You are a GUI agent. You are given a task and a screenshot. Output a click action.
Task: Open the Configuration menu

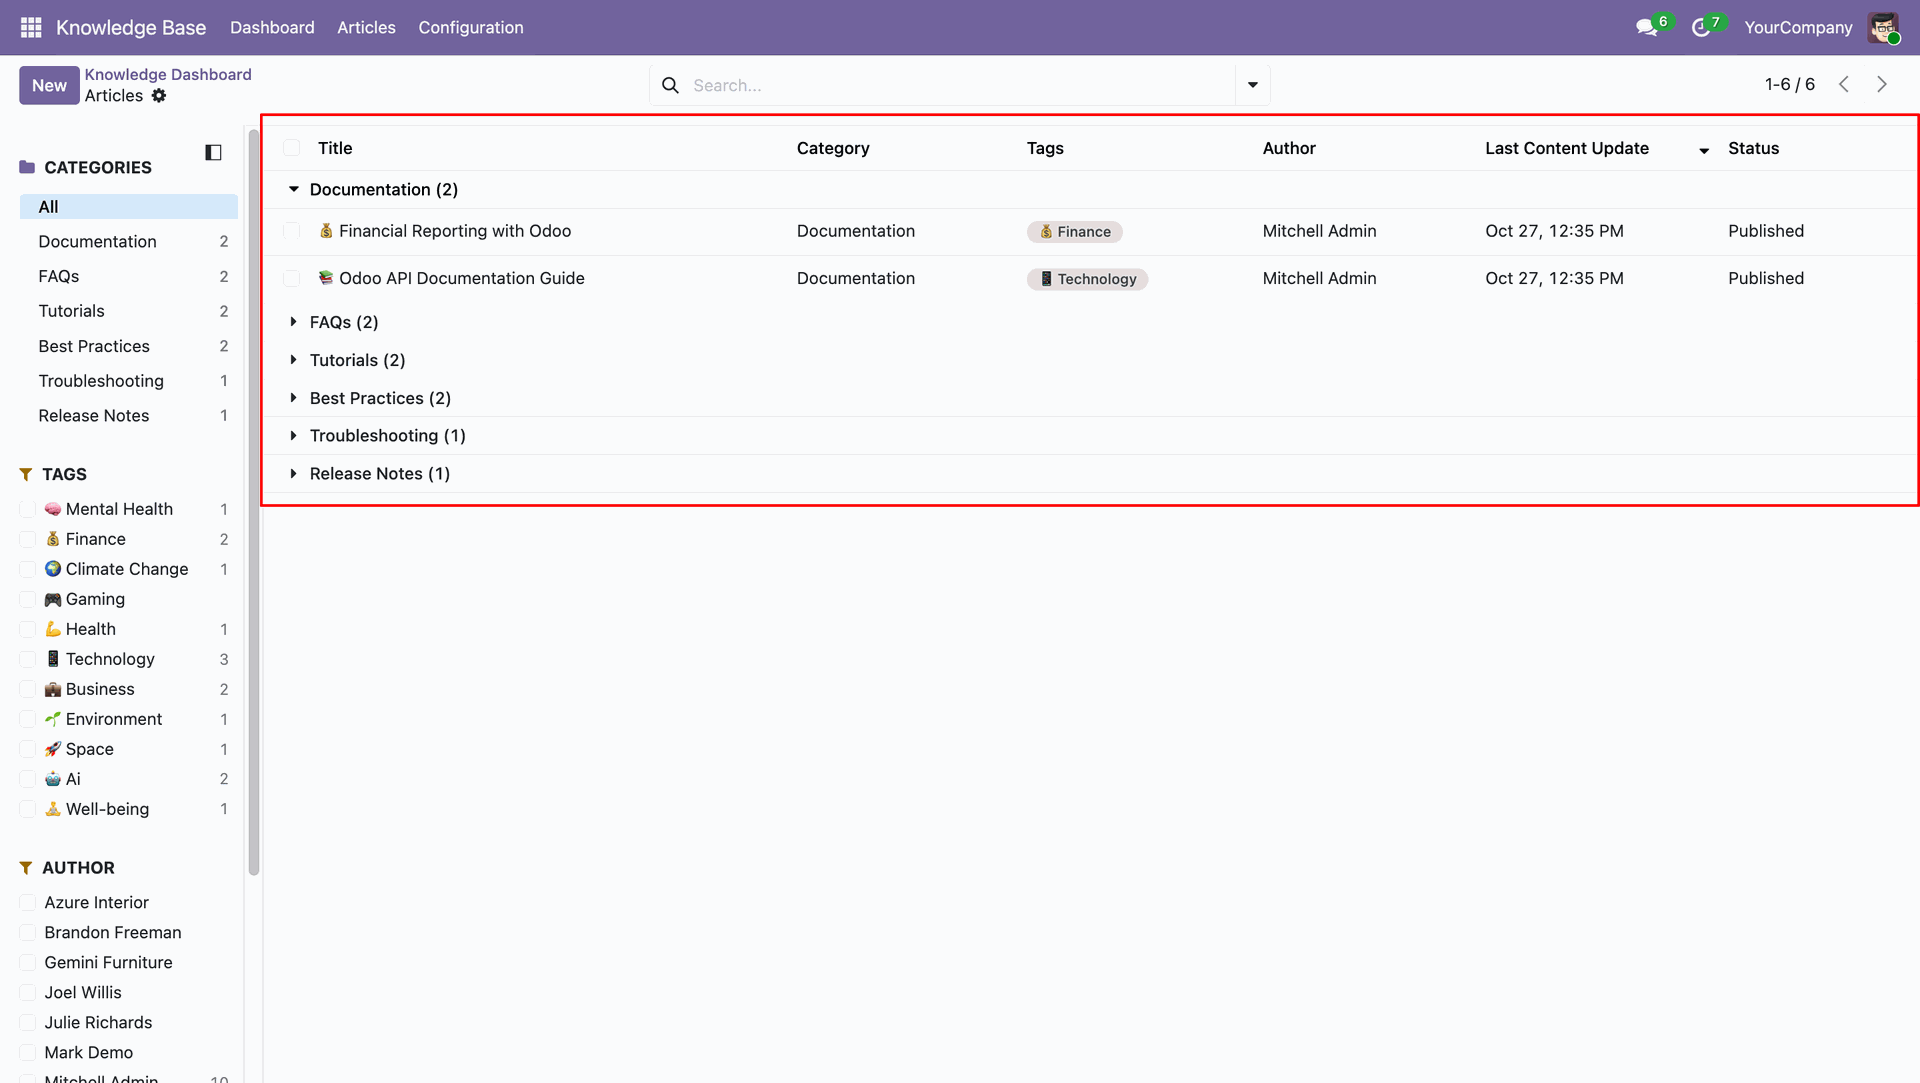click(470, 27)
